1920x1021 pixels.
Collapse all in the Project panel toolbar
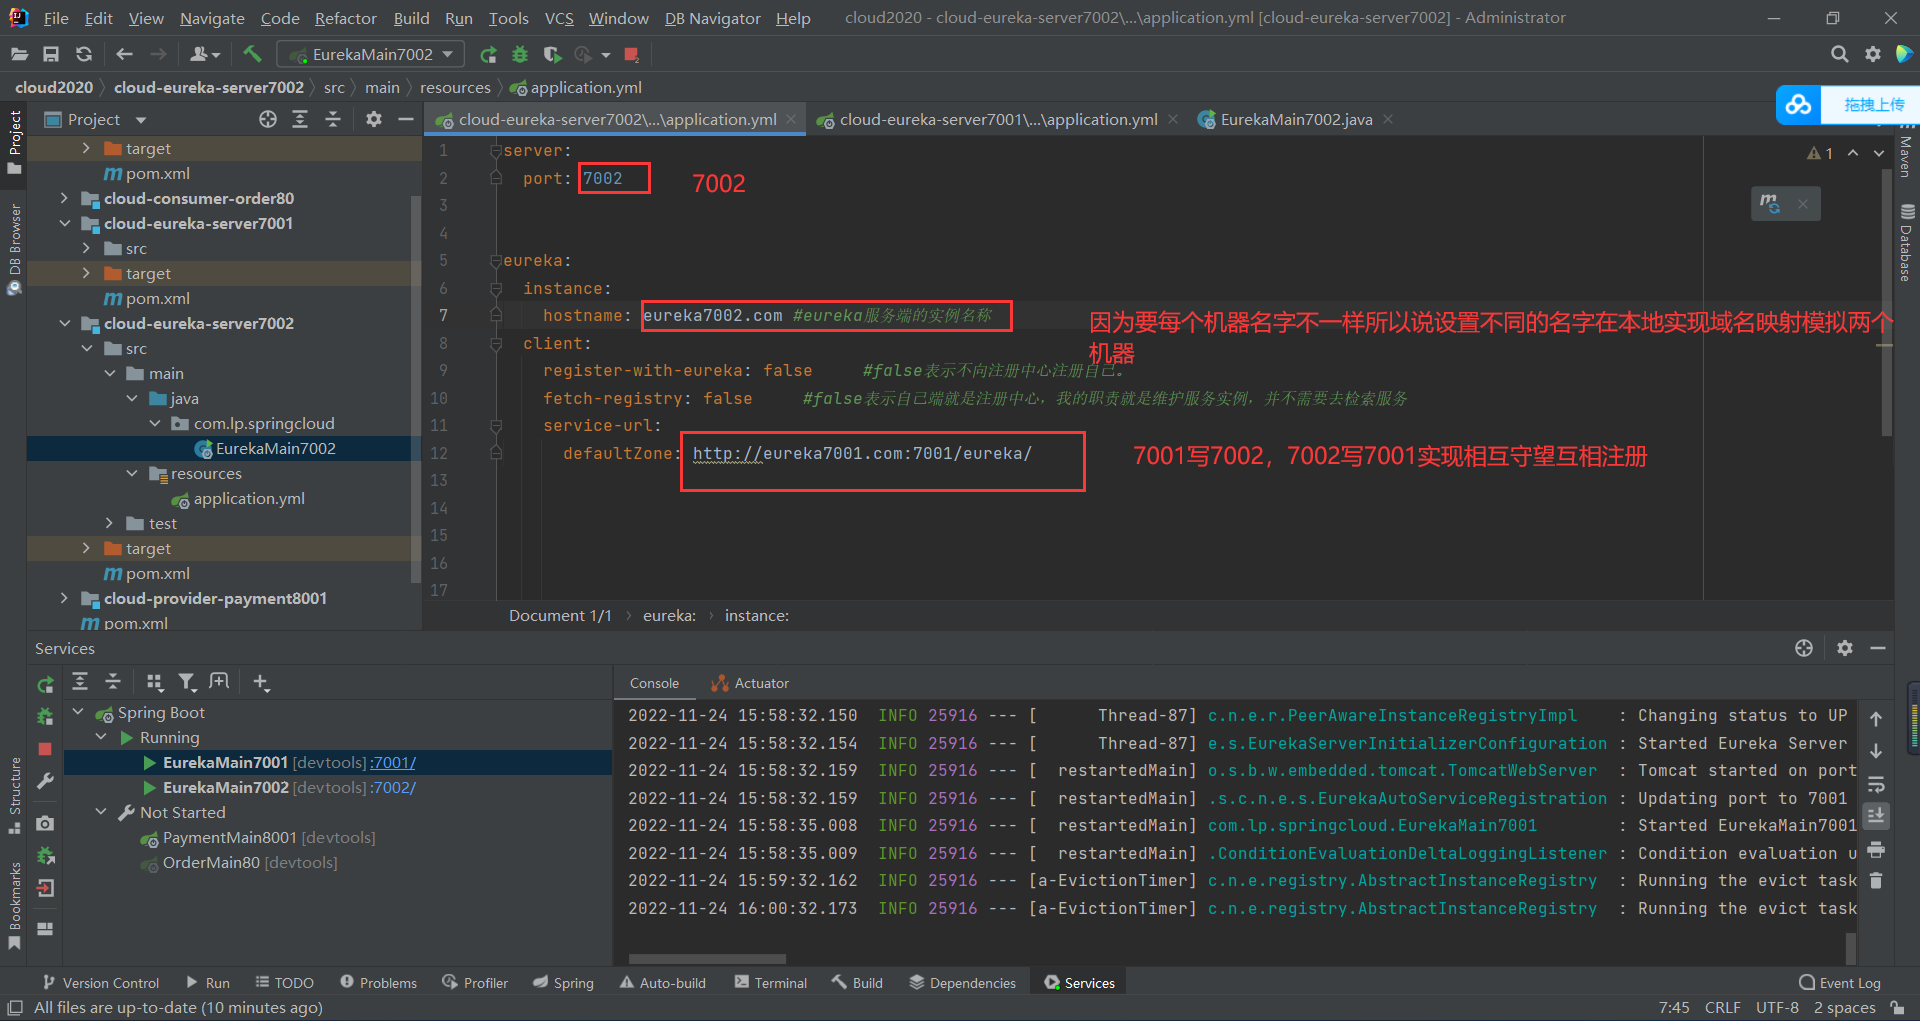(x=333, y=119)
